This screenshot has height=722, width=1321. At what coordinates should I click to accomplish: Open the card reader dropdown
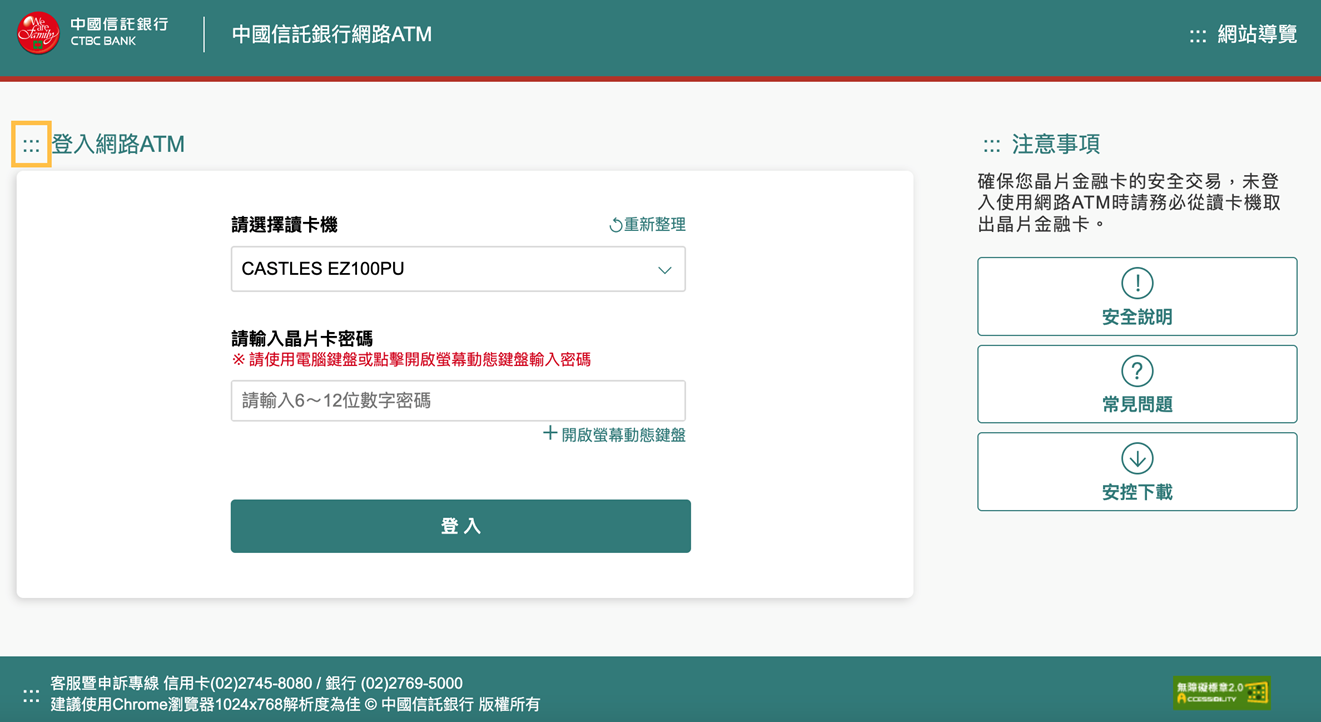pyautogui.click(x=457, y=268)
